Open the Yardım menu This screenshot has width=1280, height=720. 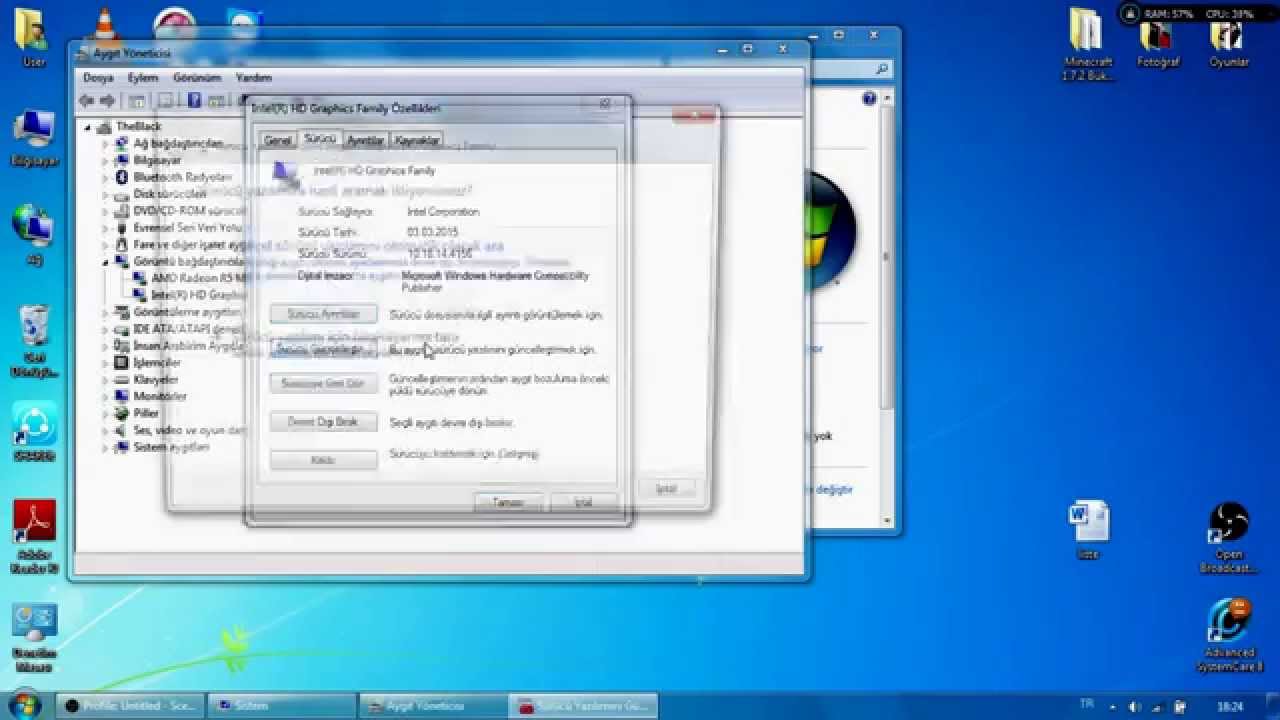point(254,77)
